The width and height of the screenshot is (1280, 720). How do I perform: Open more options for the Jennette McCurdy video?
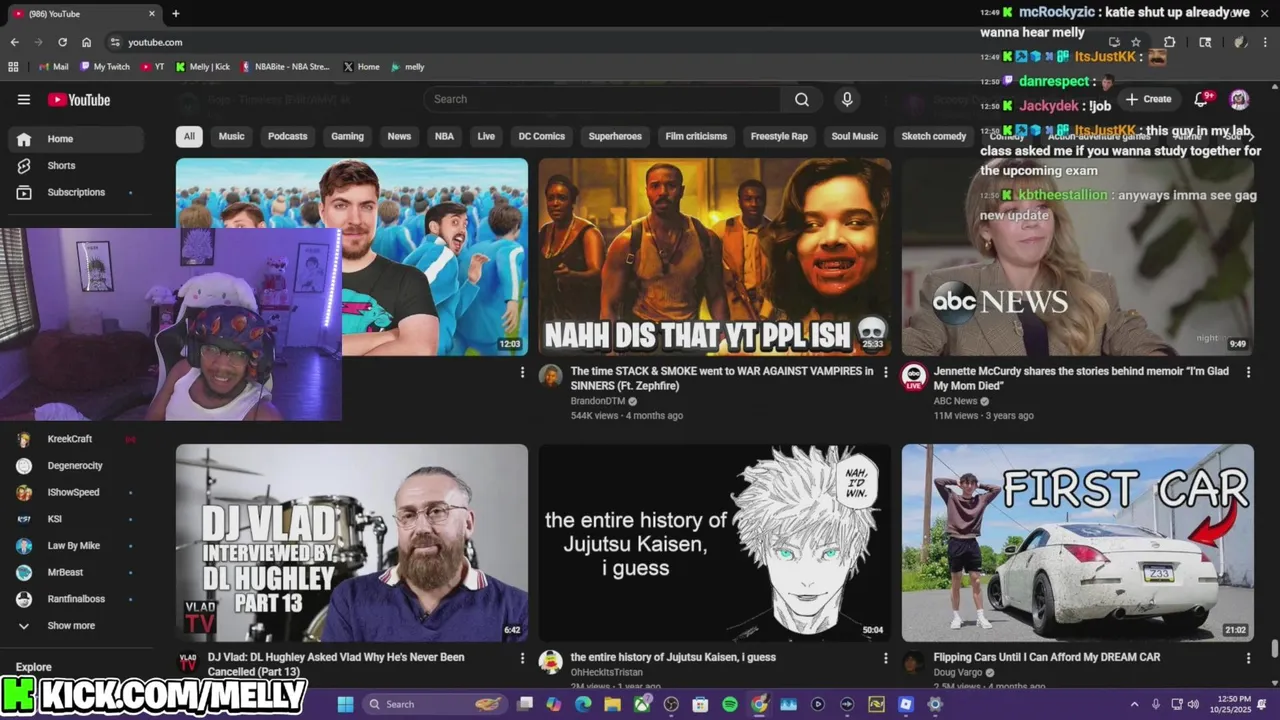(1248, 372)
